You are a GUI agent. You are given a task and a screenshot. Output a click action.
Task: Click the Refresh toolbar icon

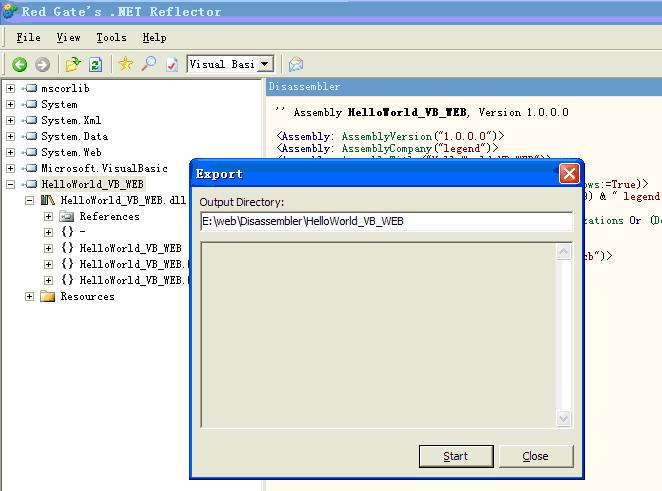point(95,65)
